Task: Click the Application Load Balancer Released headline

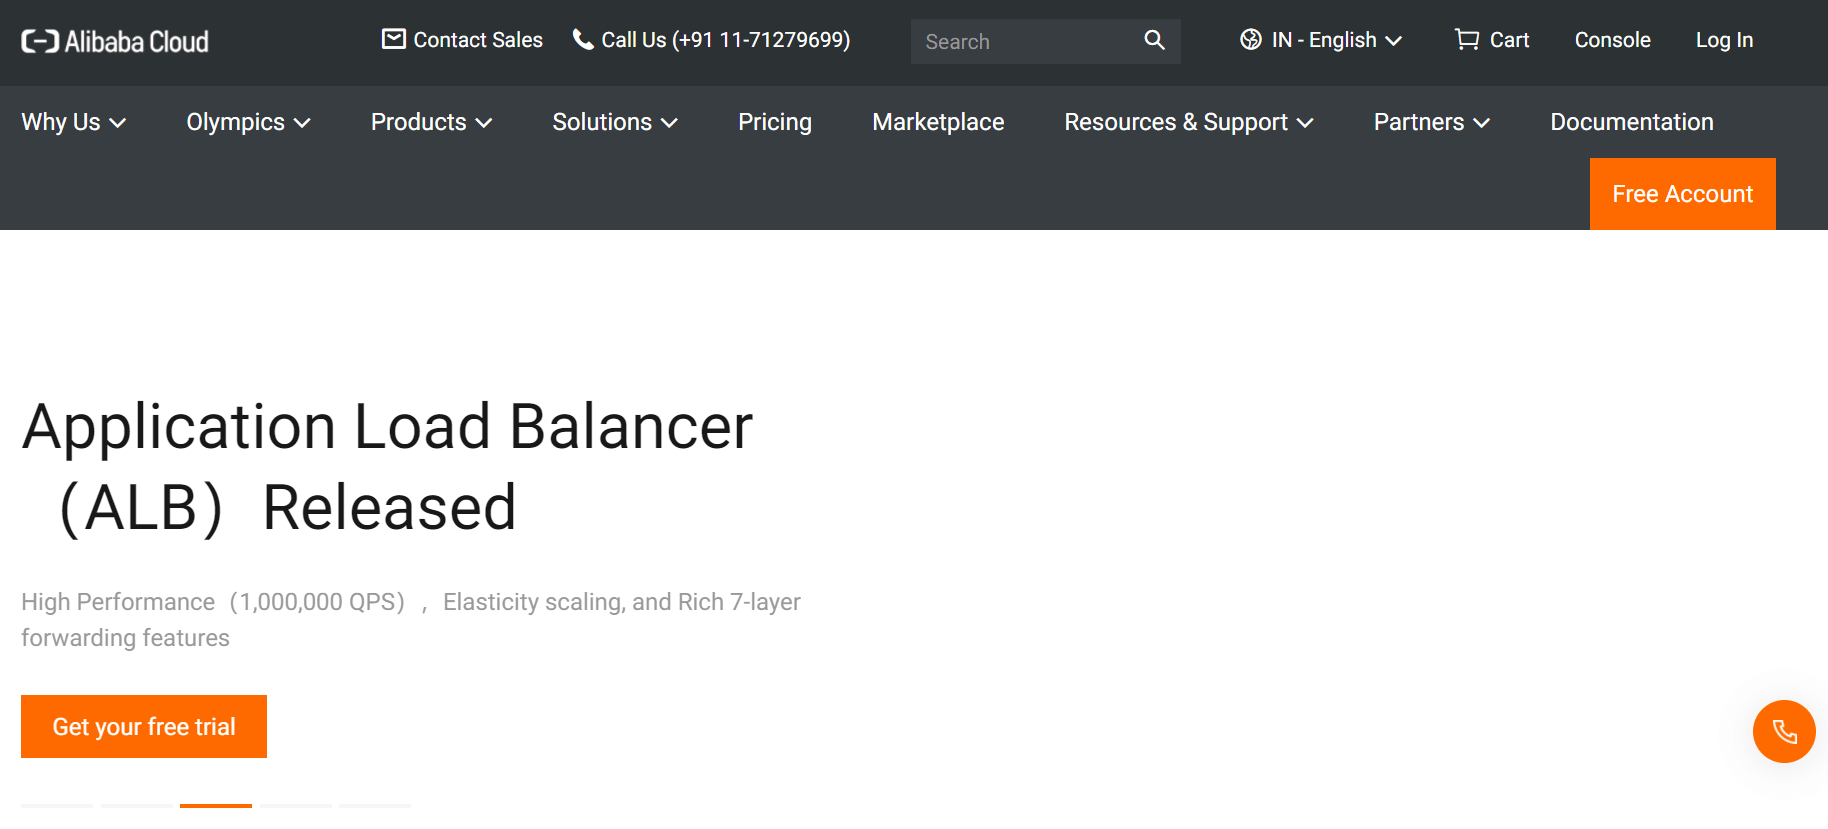Action: (387, 467)
